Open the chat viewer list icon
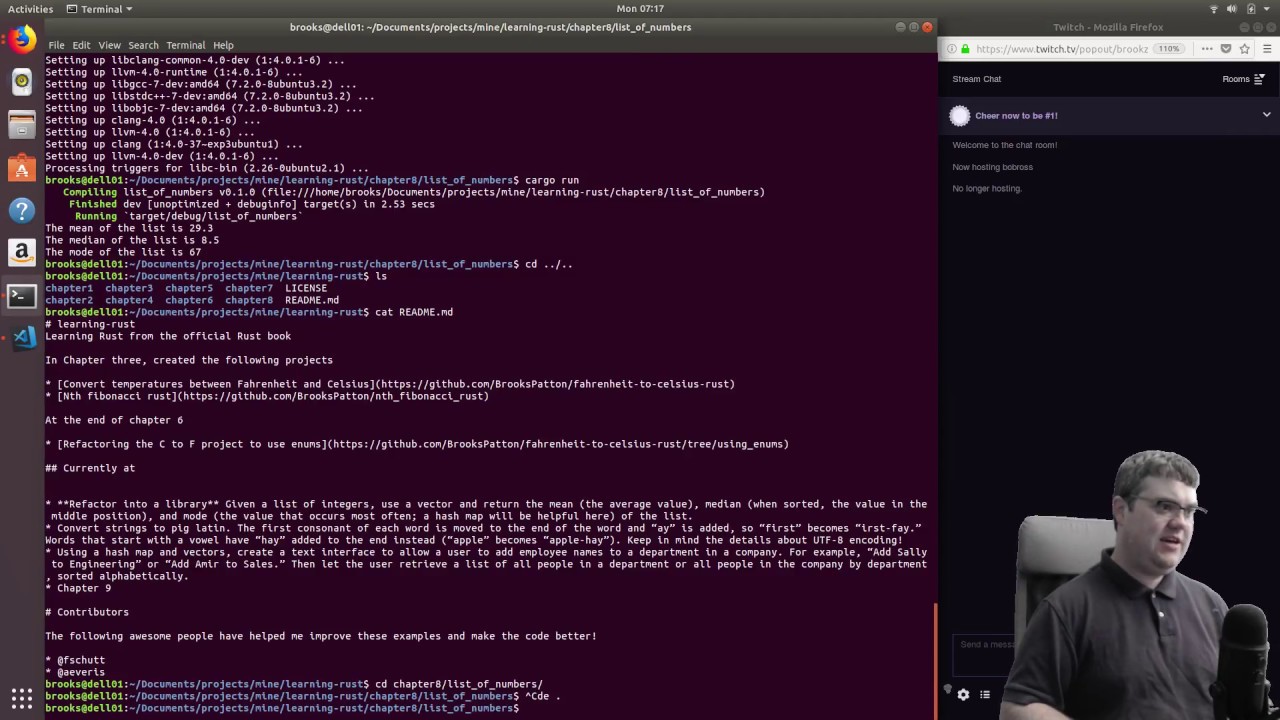 click(x=985, y=694)
